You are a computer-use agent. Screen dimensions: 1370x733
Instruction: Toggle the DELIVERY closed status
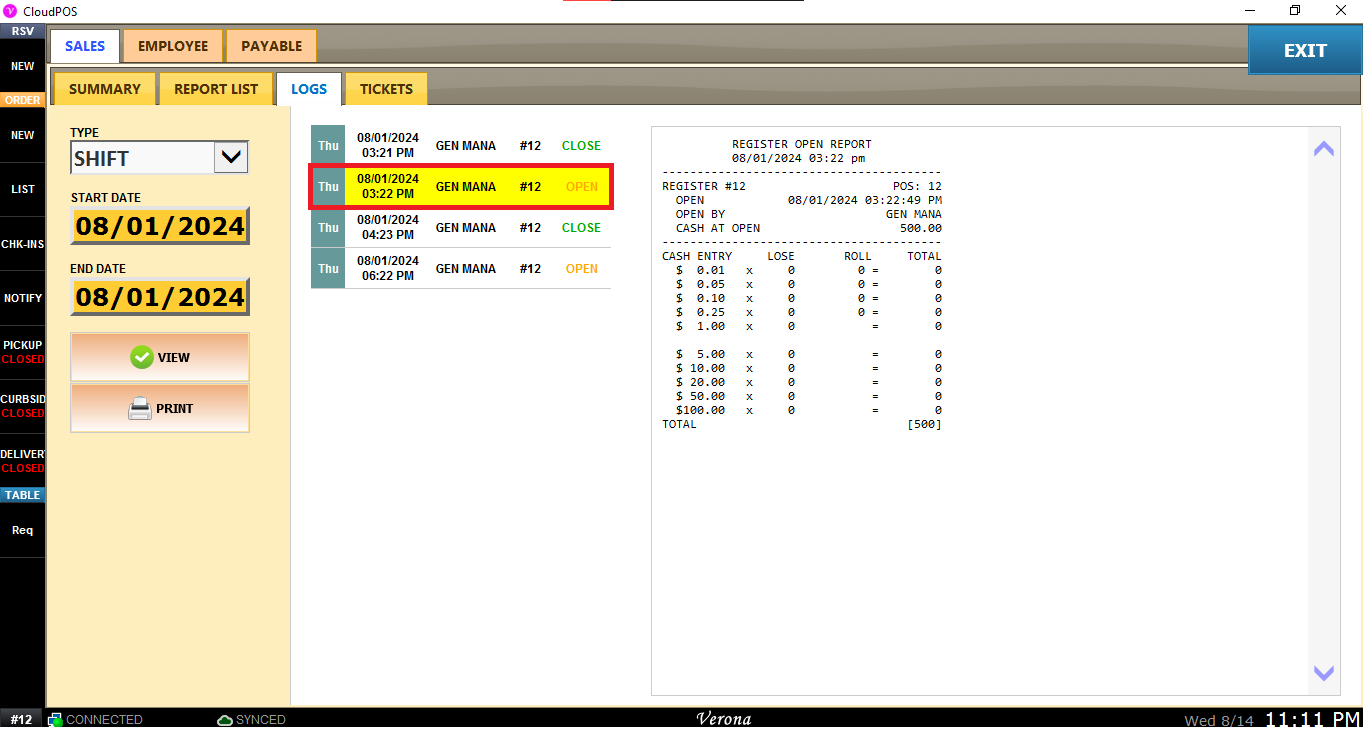click(x=22, y=461)
